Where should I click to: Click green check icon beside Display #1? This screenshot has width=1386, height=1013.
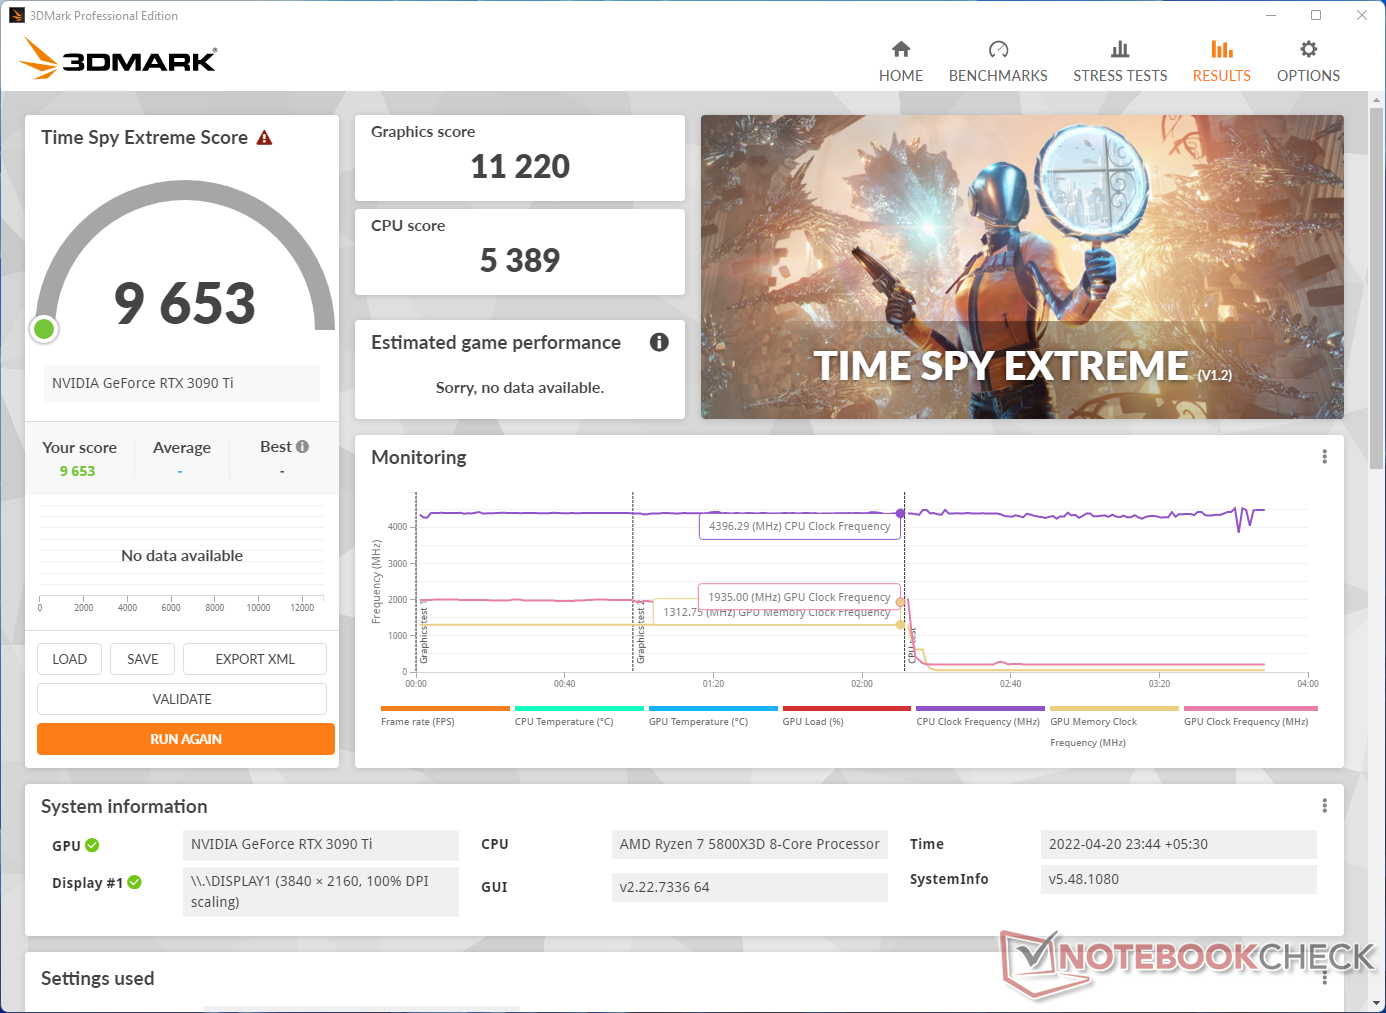point(134,882)
